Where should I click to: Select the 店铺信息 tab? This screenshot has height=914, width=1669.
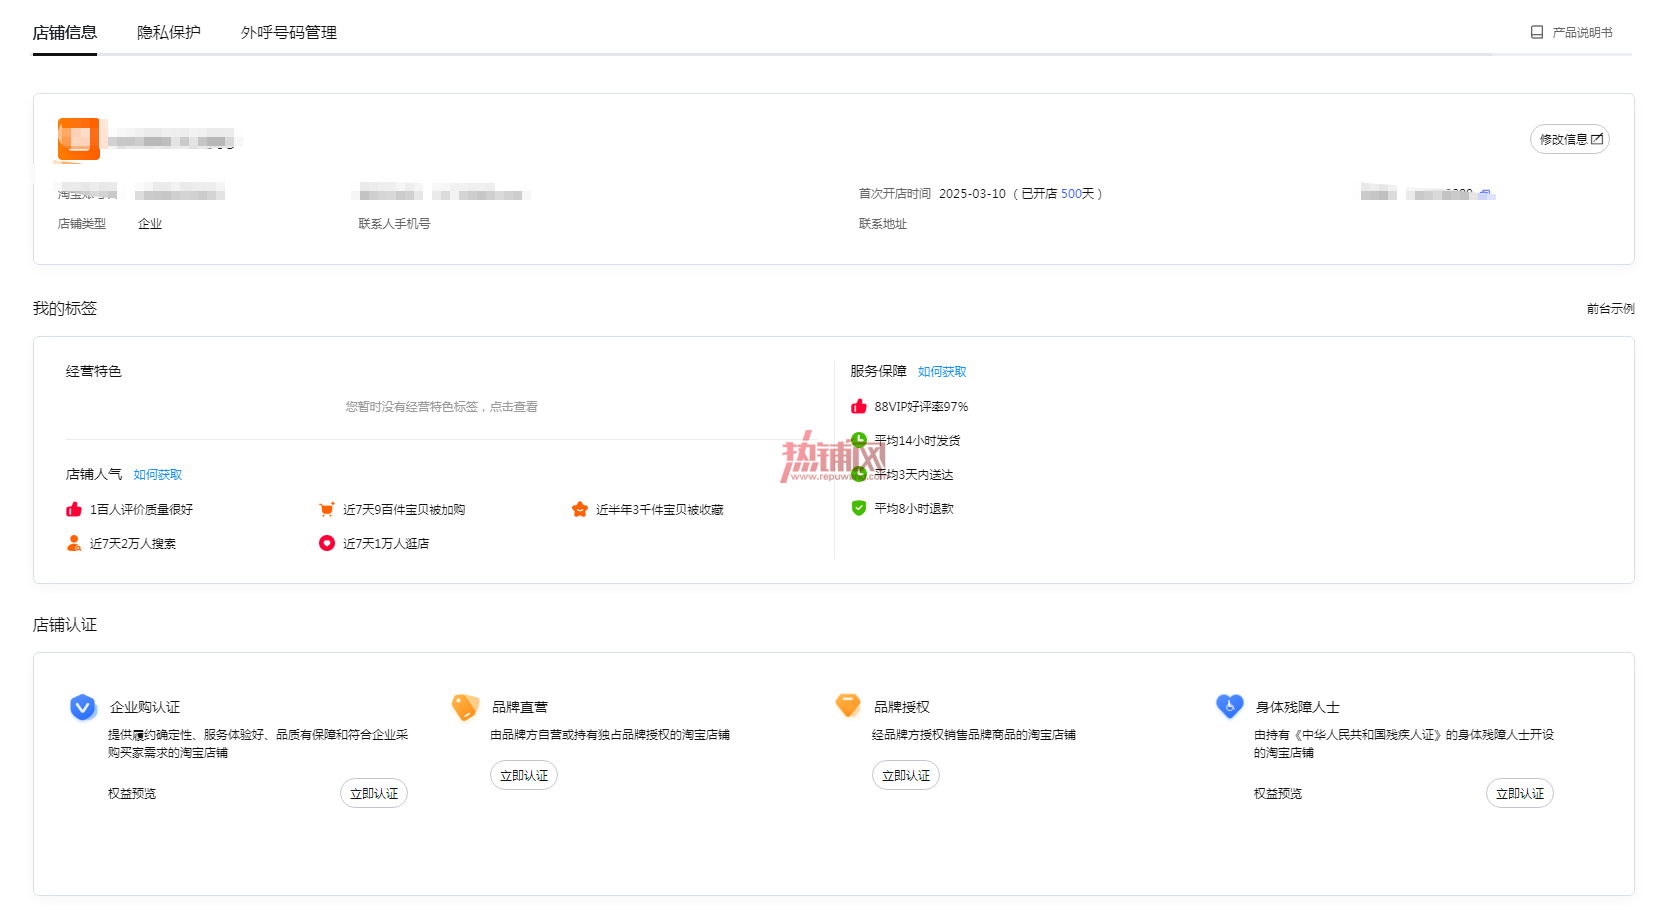(65, 32)
